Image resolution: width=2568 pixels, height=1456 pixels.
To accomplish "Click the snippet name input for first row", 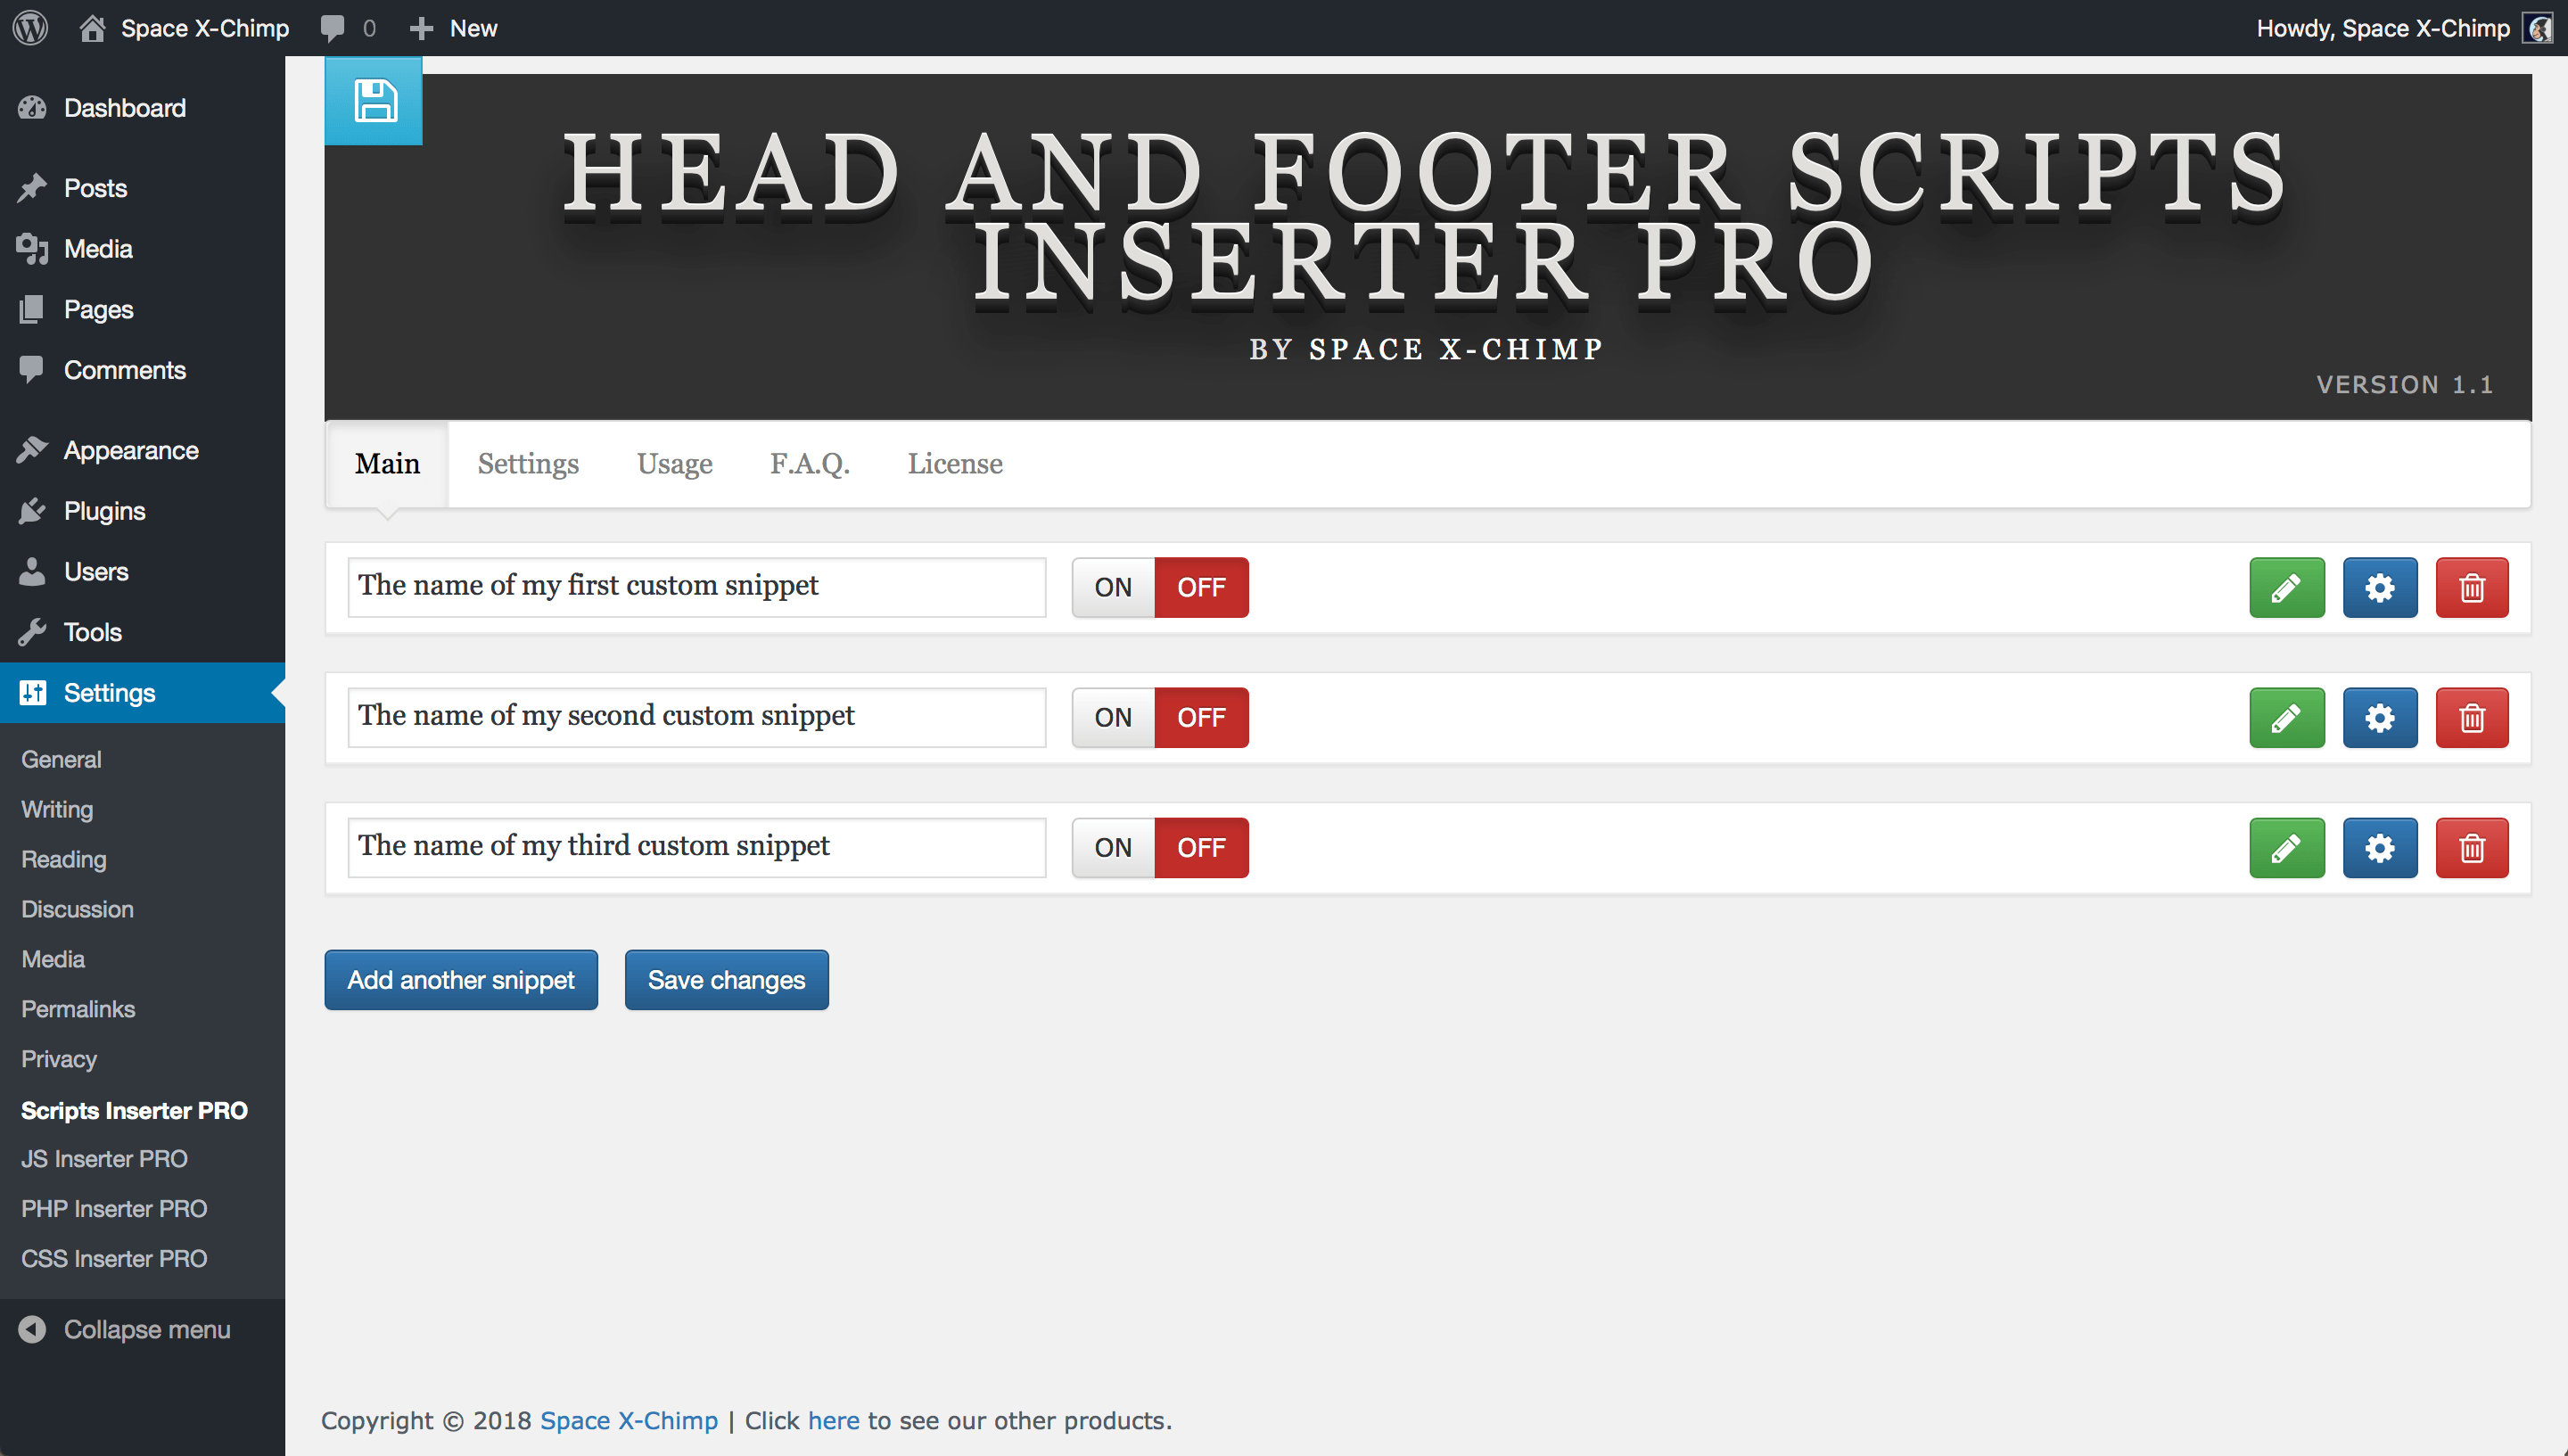I will (x=696, y=587).
